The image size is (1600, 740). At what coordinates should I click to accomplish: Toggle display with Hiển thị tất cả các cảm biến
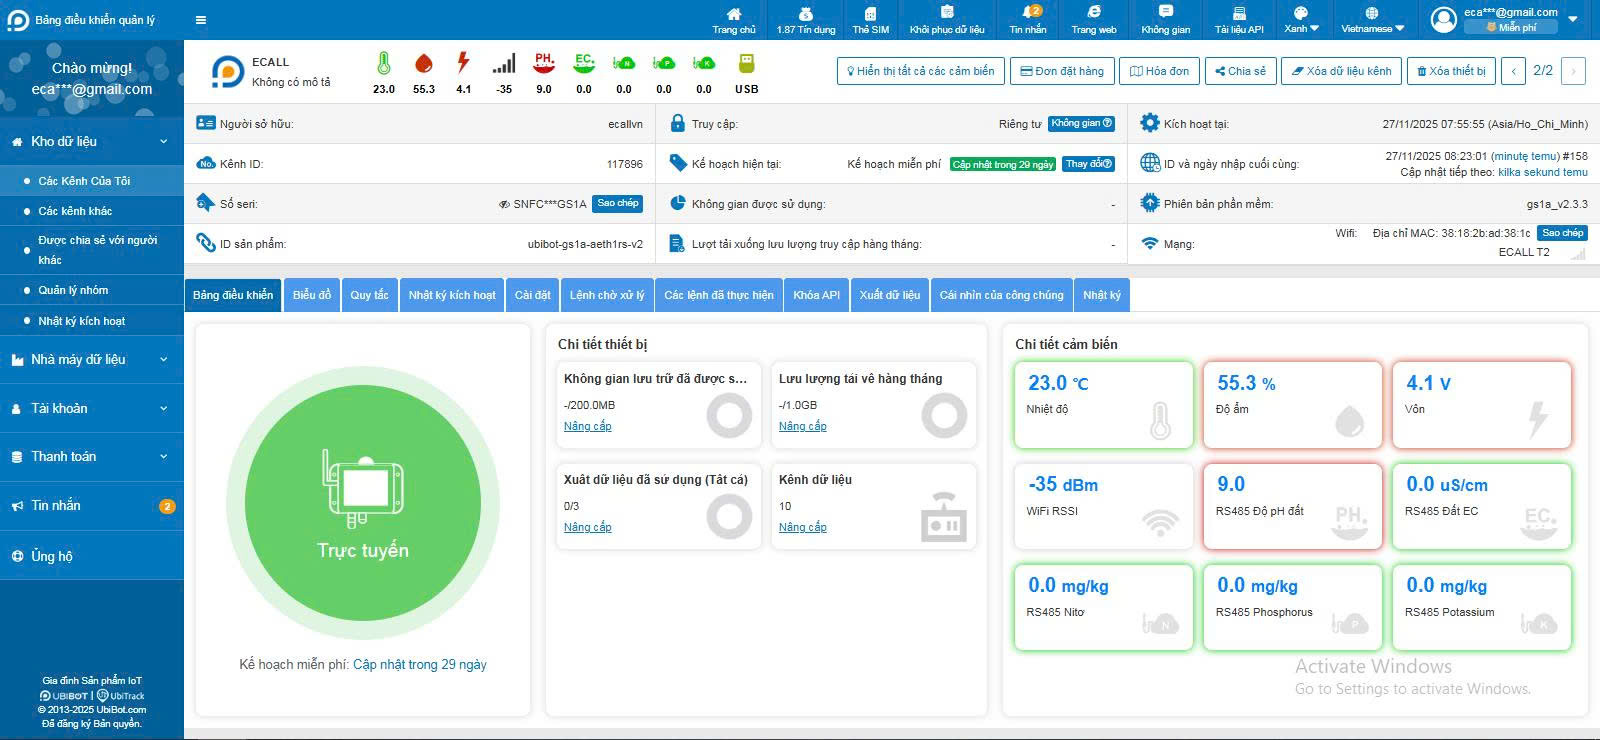tap(920, 71)
